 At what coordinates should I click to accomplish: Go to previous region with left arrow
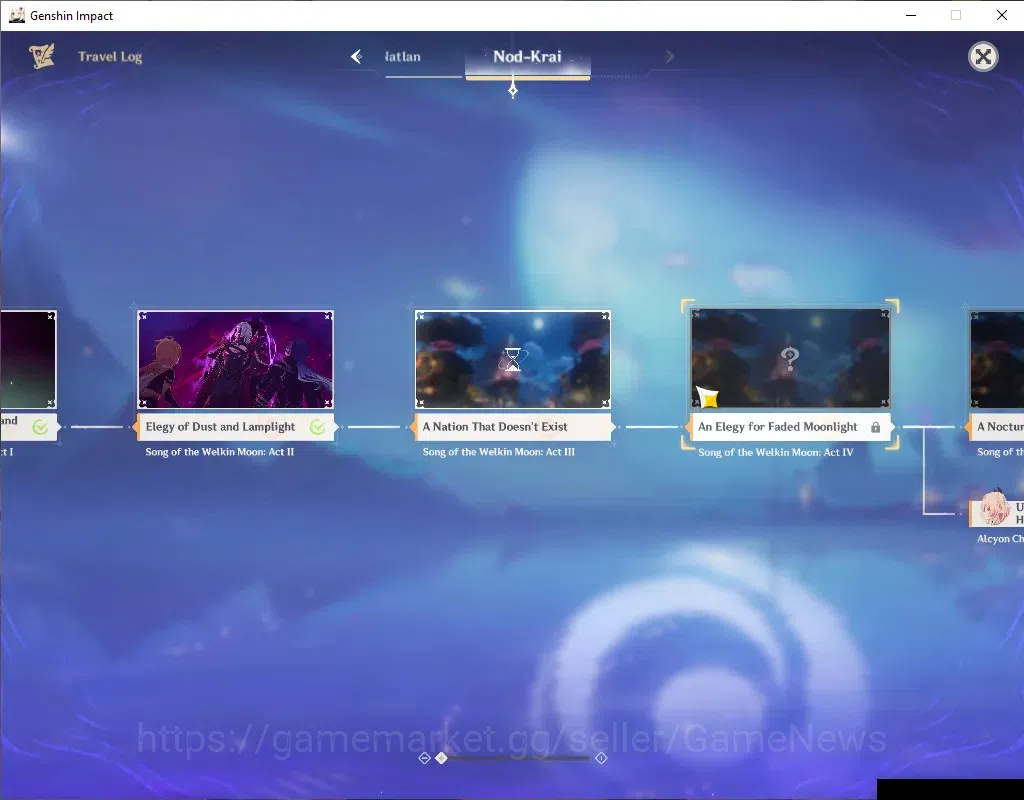click(x=357, y=57)
